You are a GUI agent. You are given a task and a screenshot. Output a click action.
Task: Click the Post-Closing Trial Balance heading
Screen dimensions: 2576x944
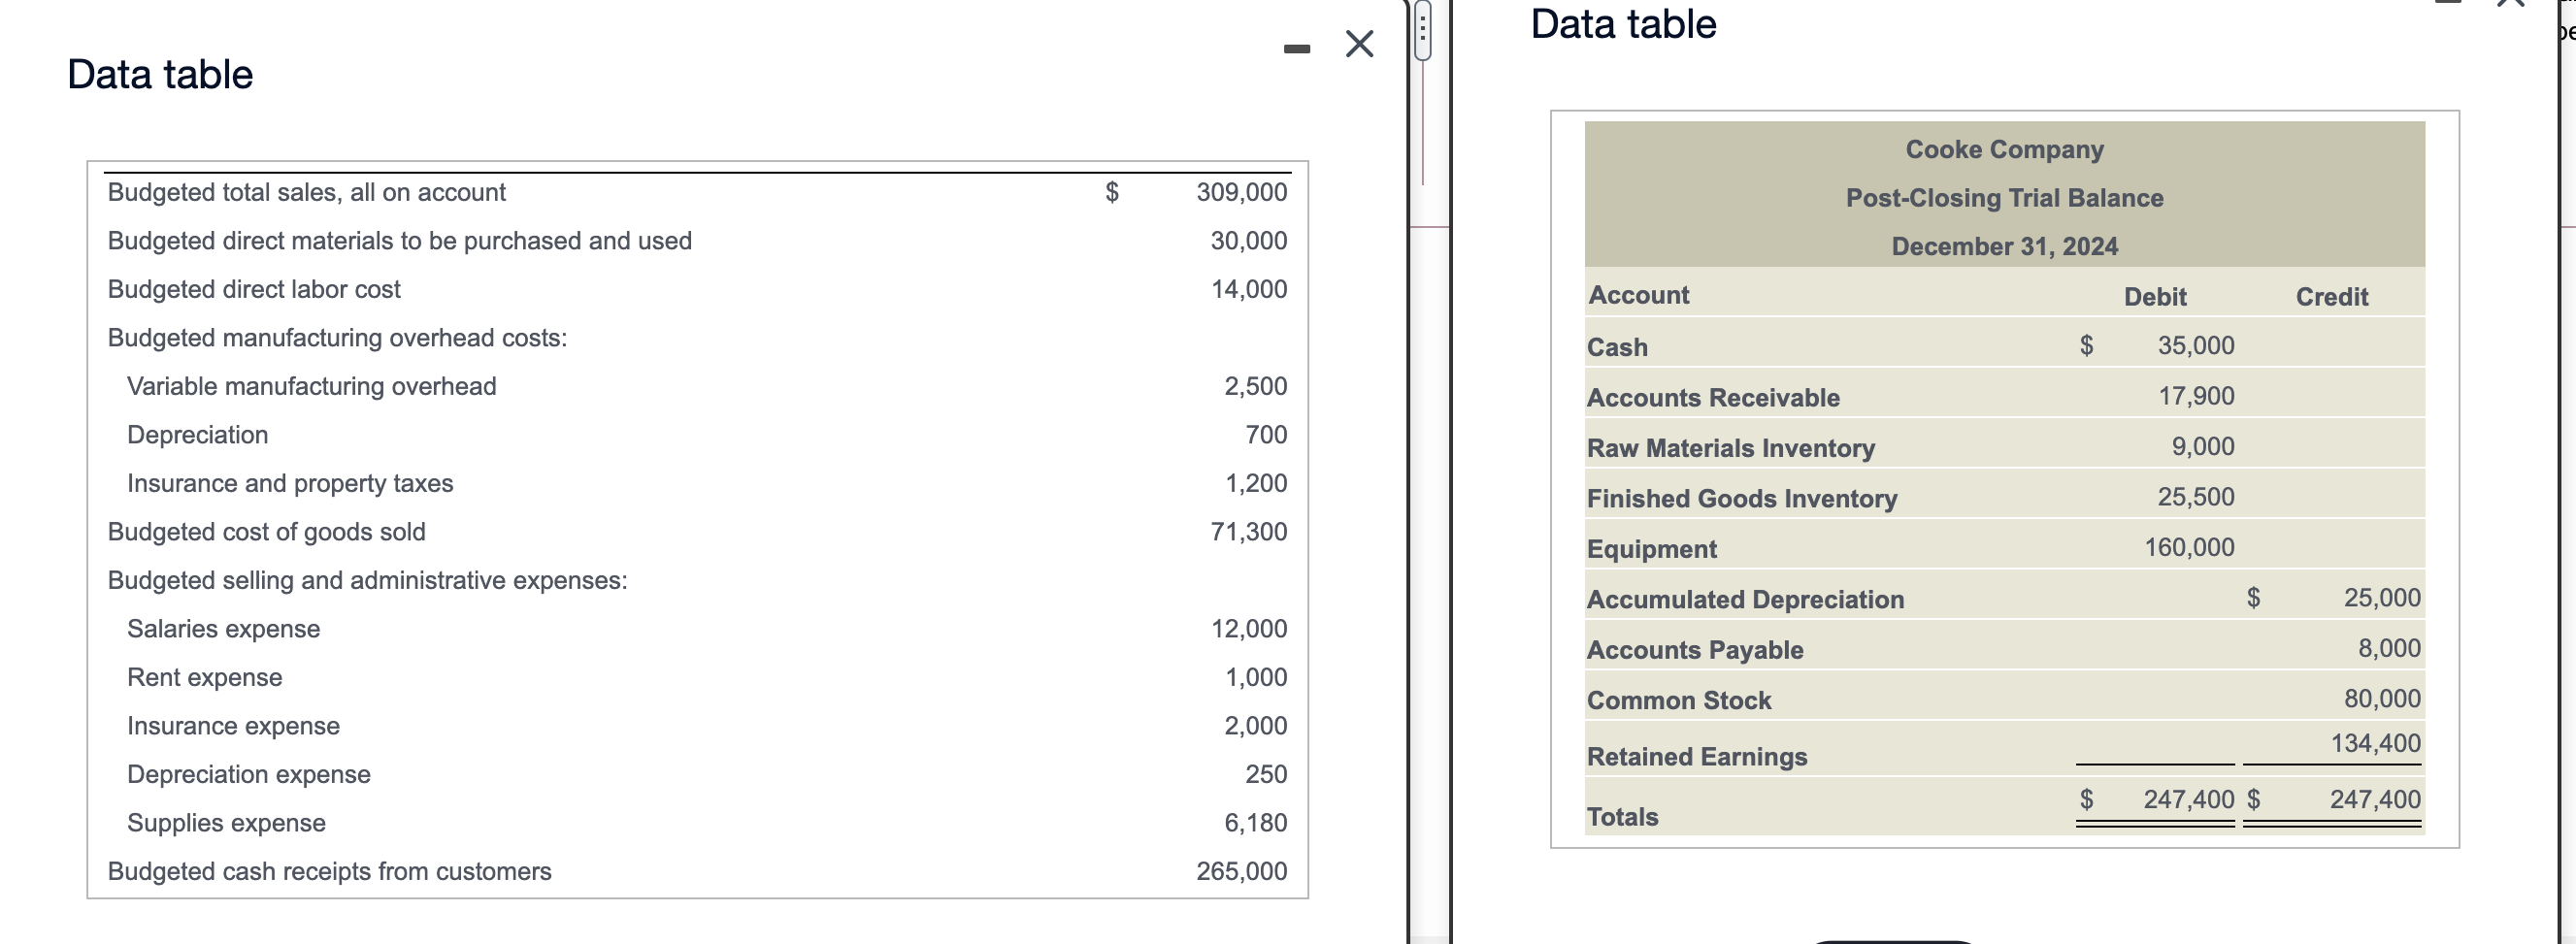click(x=2003, y=197)
